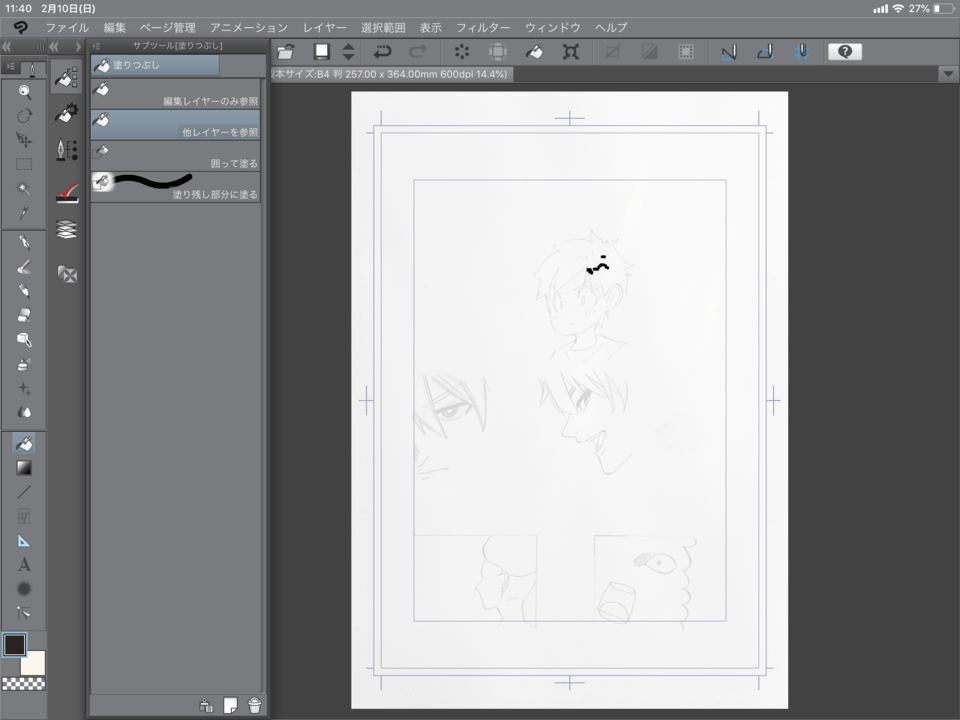Screen dimensions: 960x720
Task: Select the rectangular selection marquee tool
Action: coord(24,164)
